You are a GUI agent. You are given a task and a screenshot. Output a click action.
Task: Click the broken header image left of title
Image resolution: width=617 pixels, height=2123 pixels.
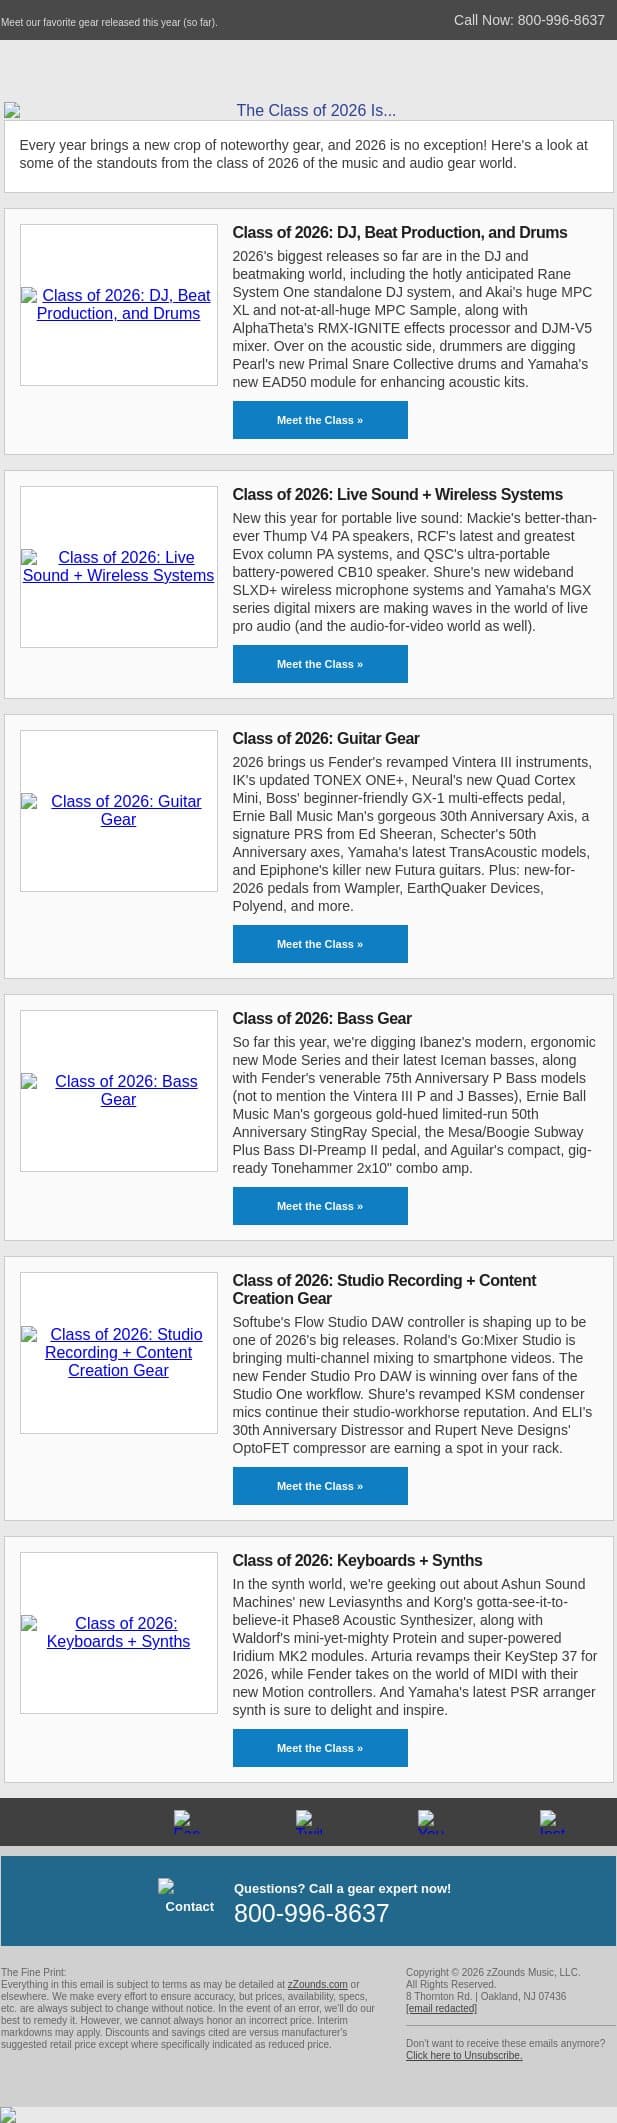click(12, 110)
